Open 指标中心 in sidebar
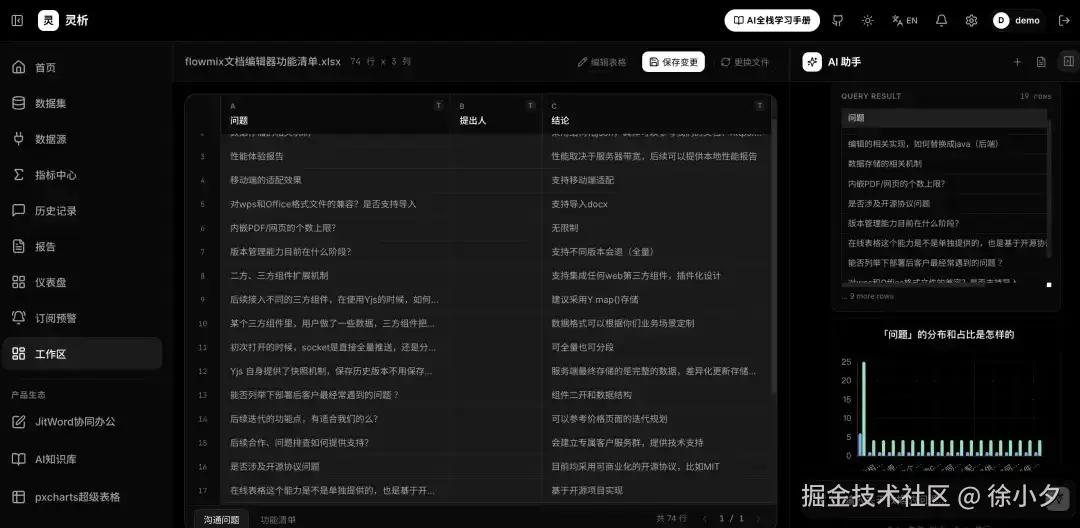This screenshot has width=1080, height=528. (x=81, y=175)
